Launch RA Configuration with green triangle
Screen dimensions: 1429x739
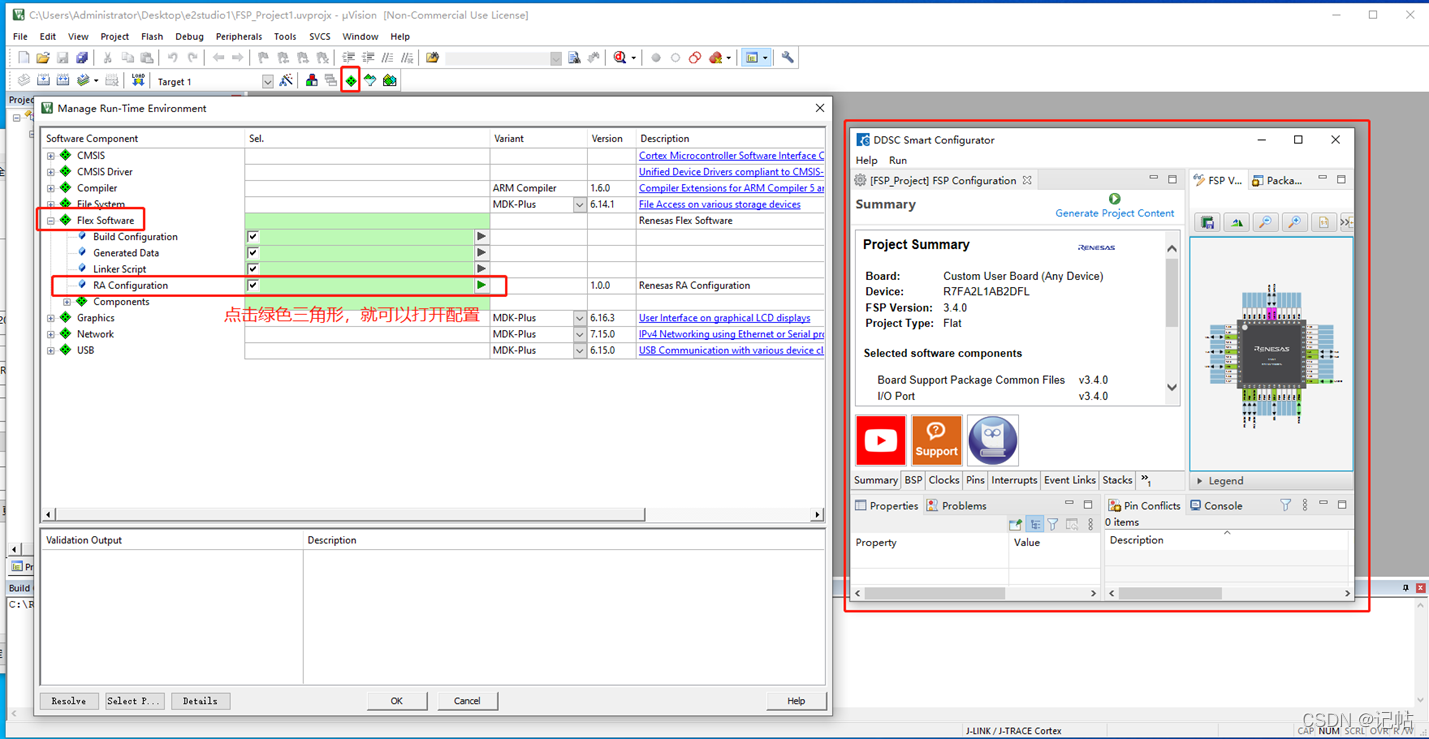pos(481,285)
